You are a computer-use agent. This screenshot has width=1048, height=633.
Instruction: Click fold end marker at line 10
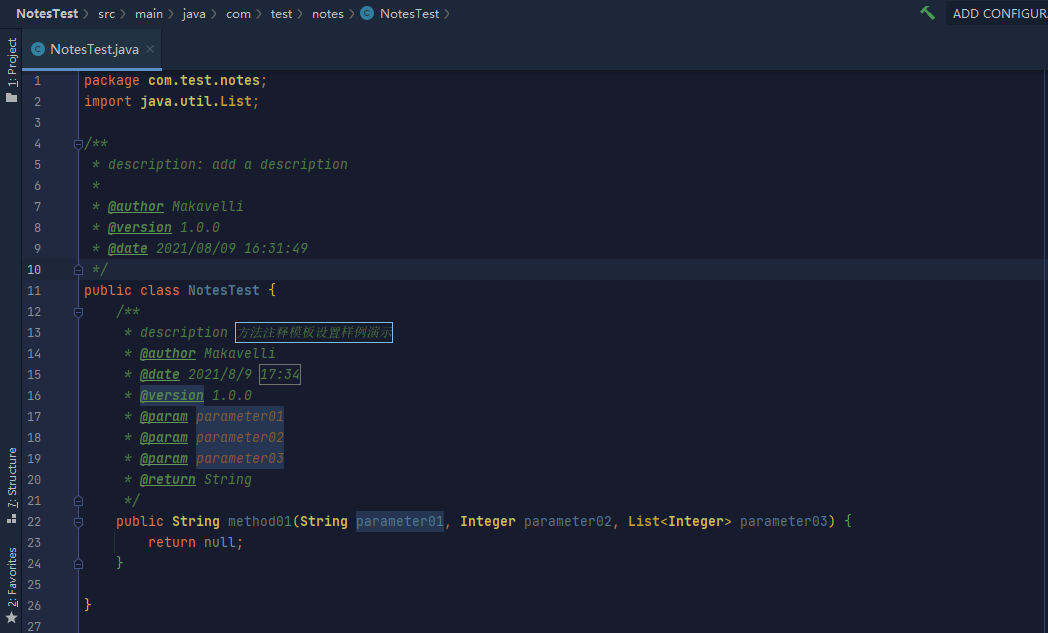pyautogui.click(x=78, y=269)
